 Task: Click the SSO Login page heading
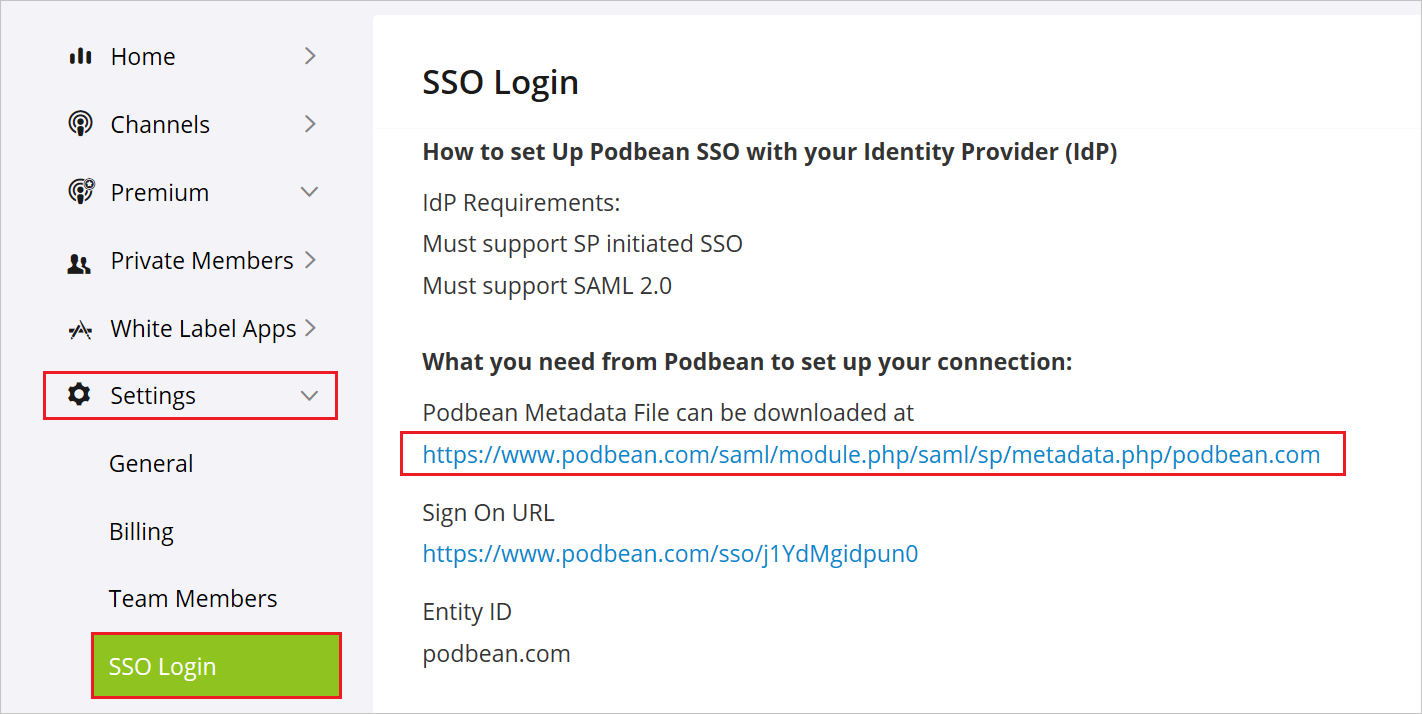point(500,82)
